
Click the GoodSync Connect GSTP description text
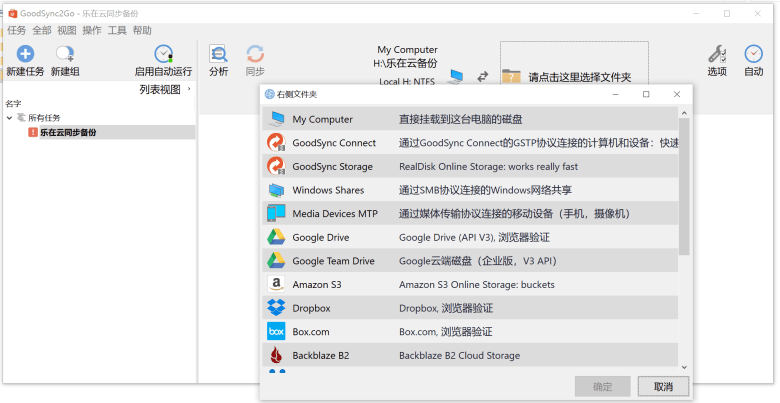538,143
